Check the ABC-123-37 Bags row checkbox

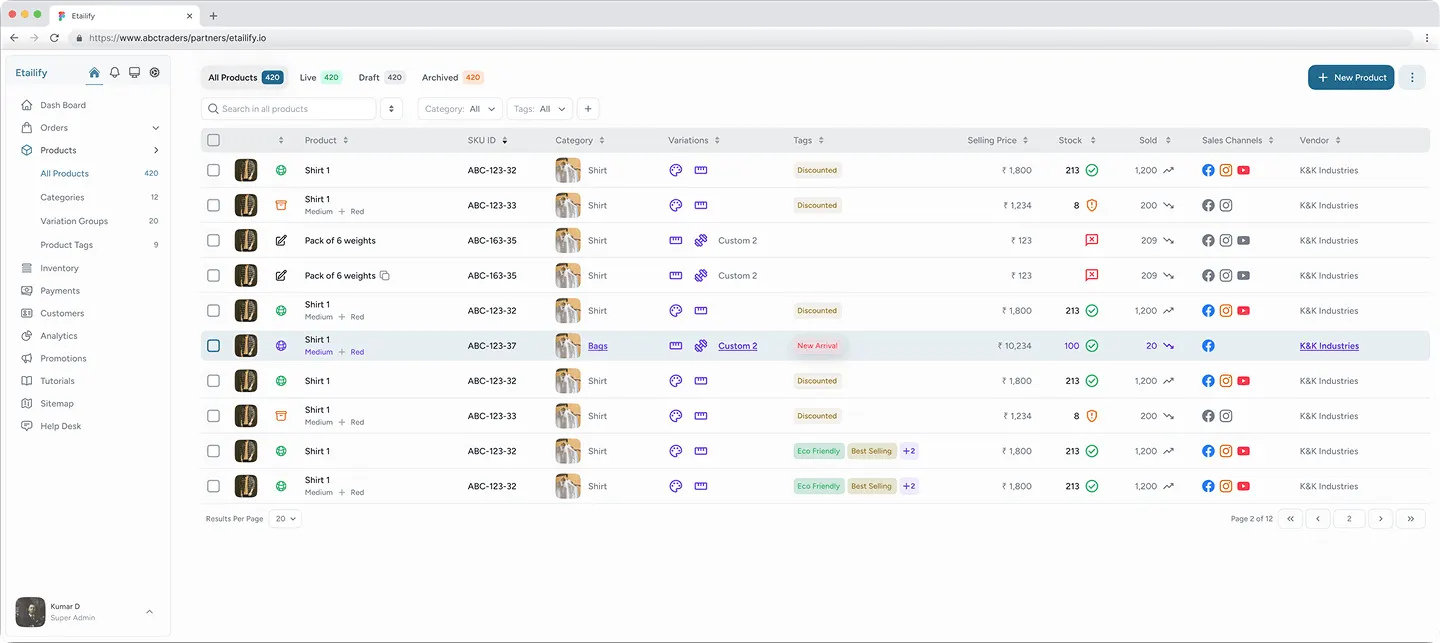(x=213, y=346)
